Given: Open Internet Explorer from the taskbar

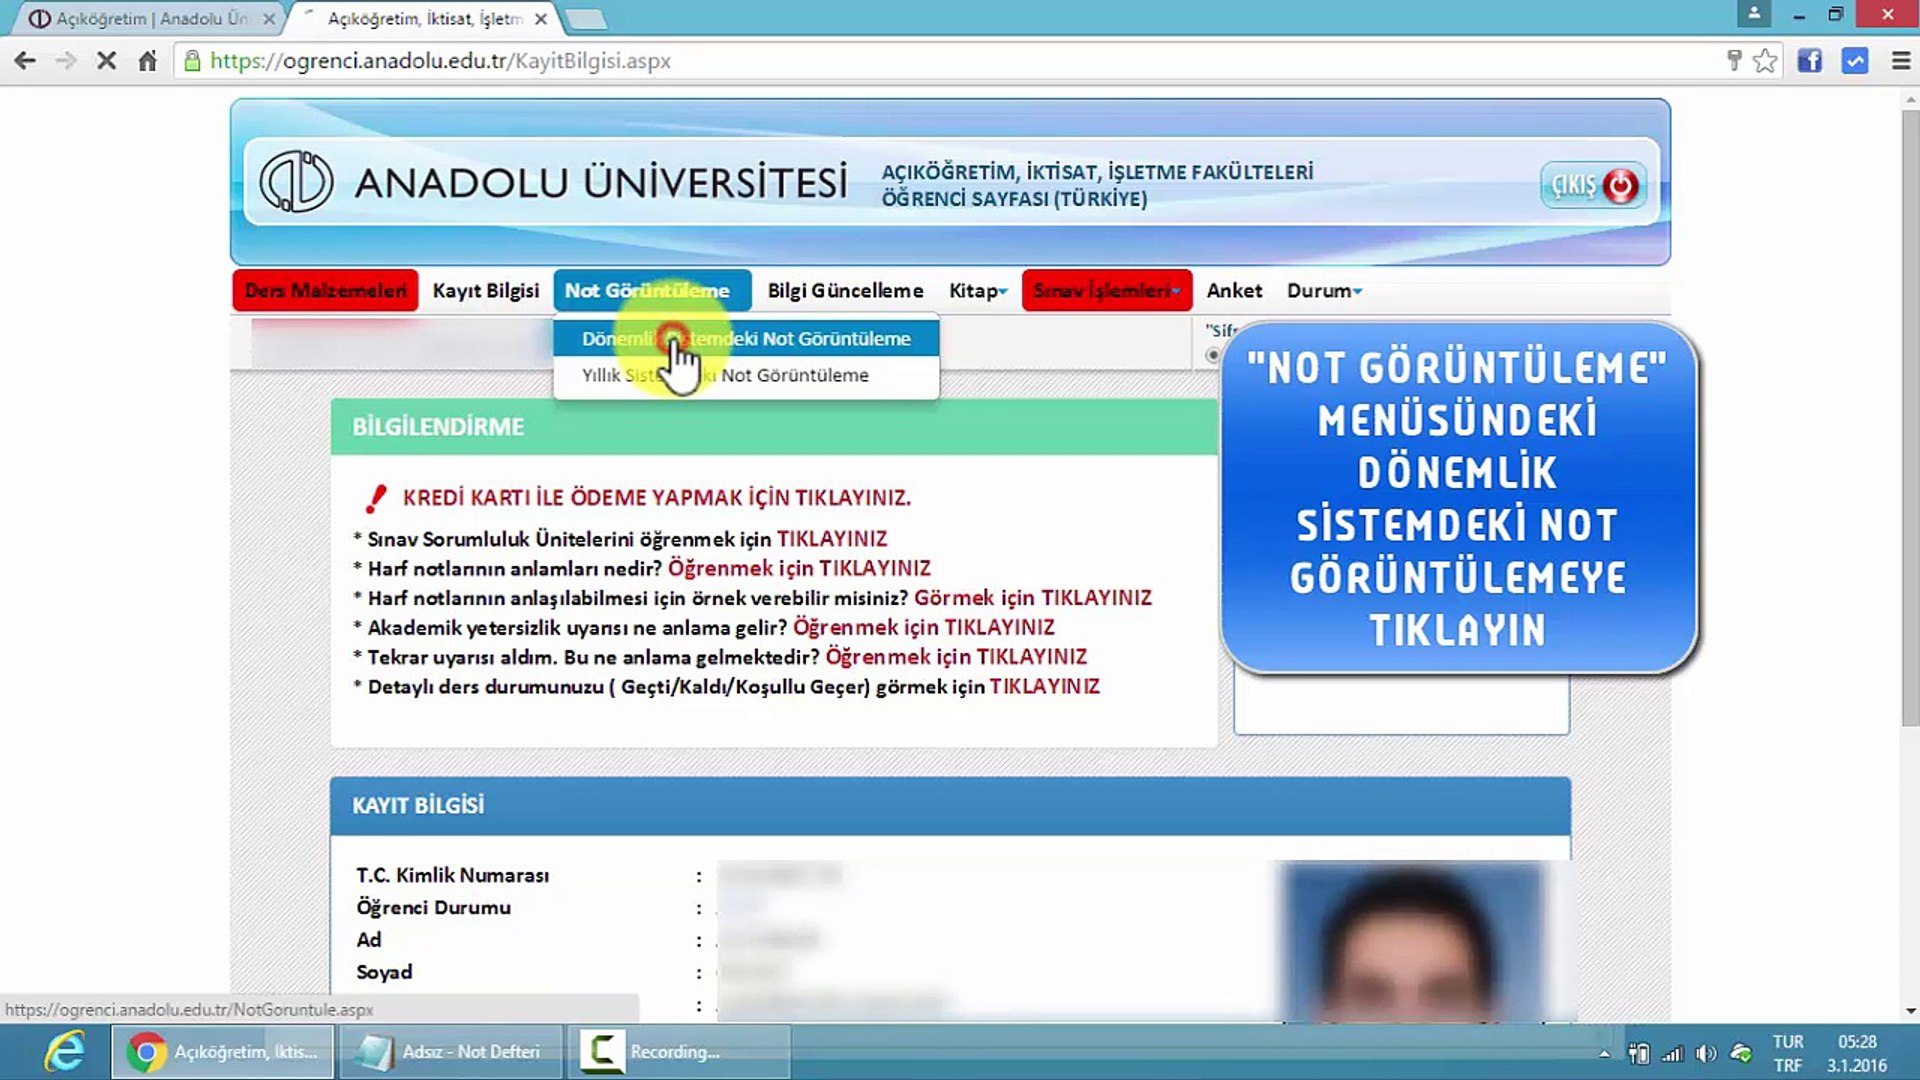Looking at the screenshot, I should pos(65,1052).
